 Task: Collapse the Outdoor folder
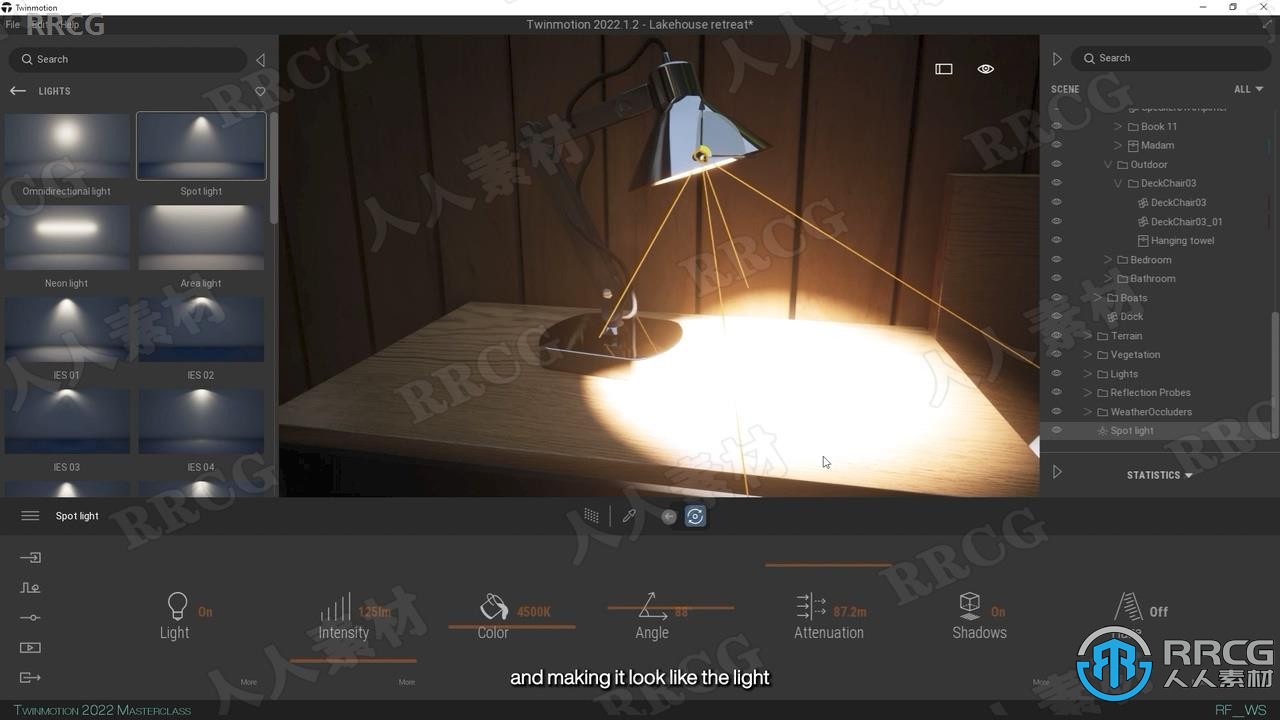point(1108,165)
